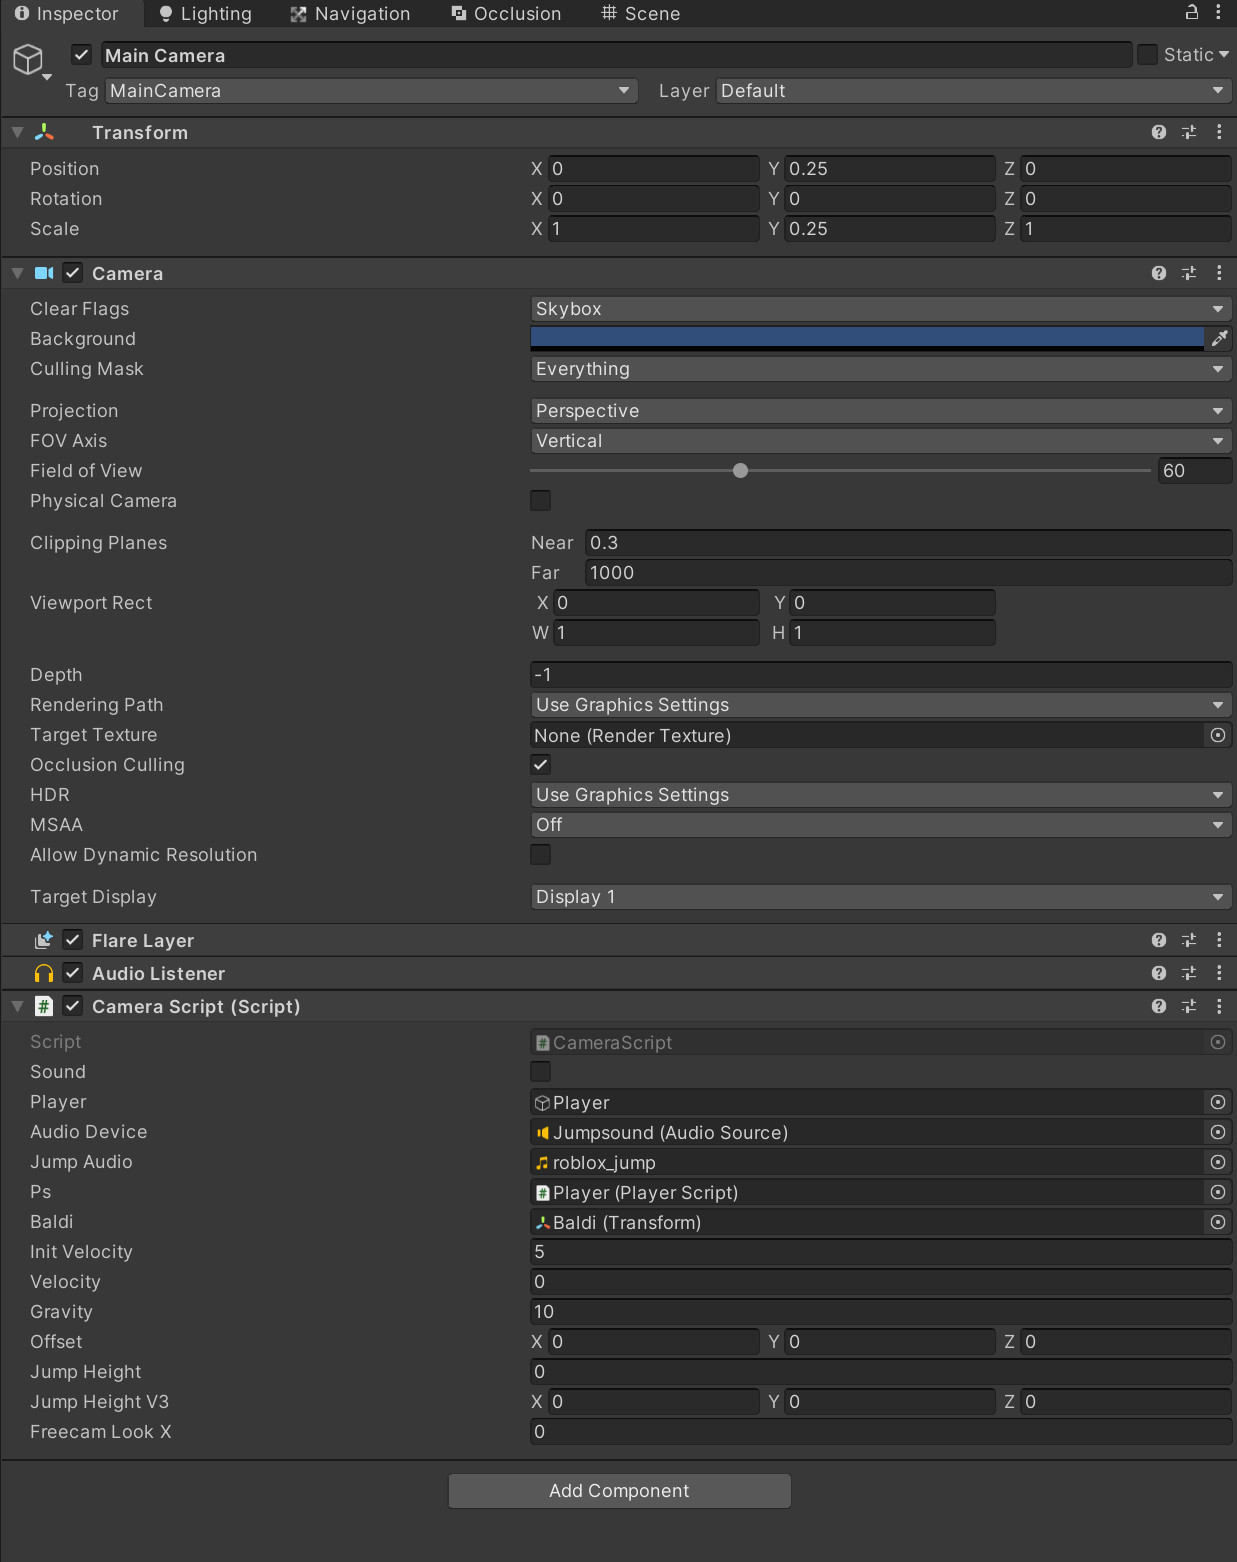Click the Add Component button
The height and width of the screenshot is (1562, 1237).
coord(620,1491)
